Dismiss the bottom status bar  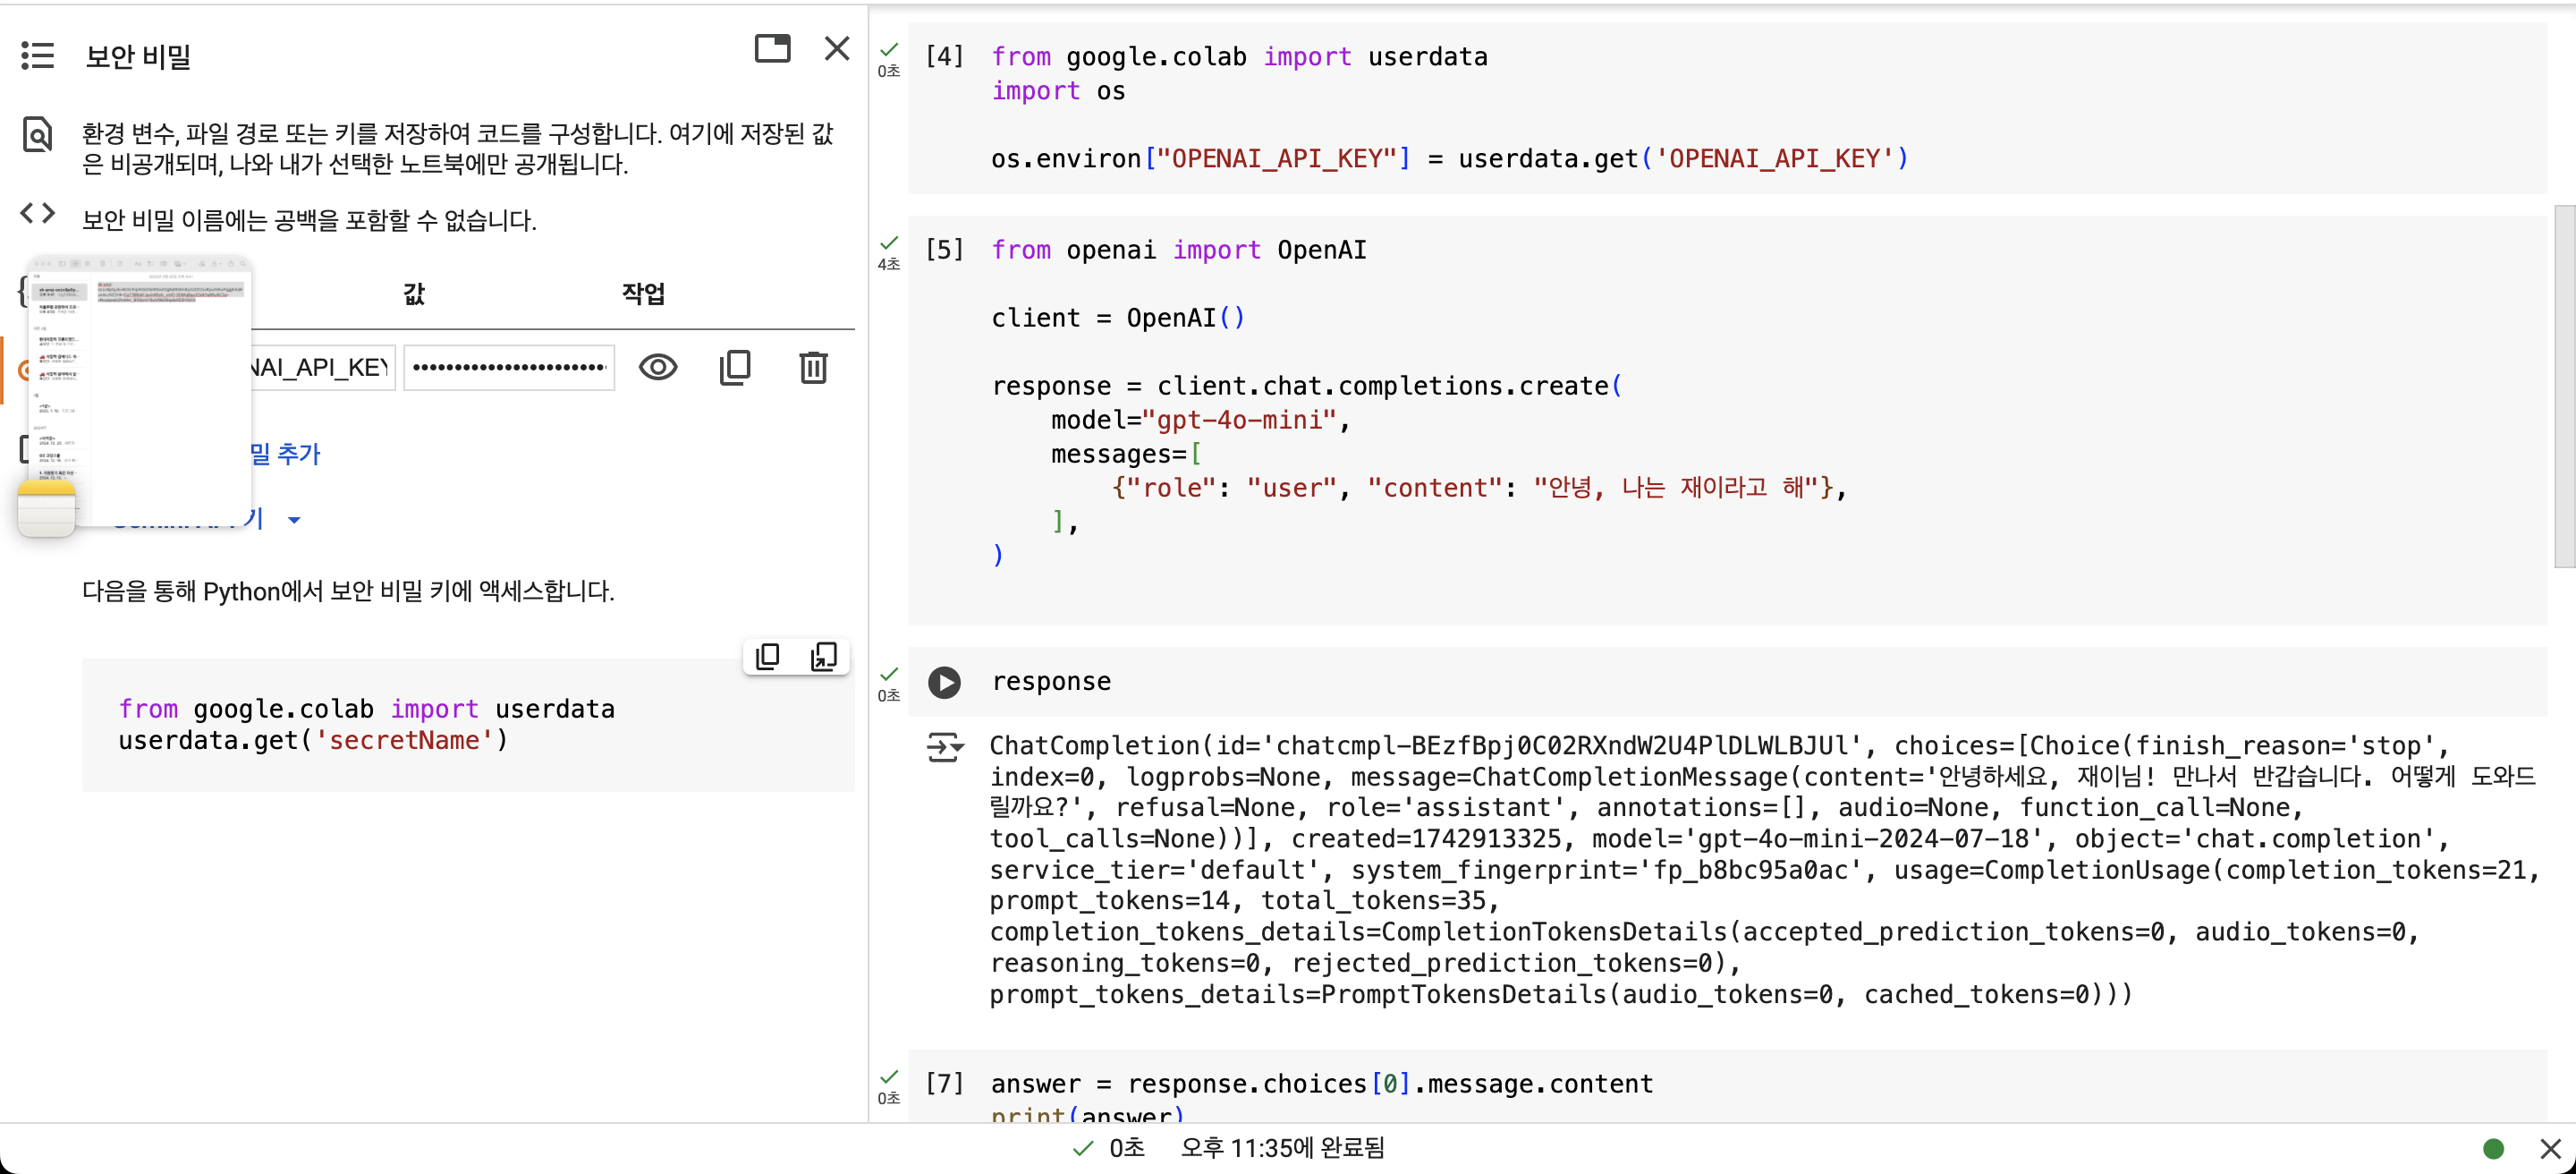click(x=2550, y=1148)
